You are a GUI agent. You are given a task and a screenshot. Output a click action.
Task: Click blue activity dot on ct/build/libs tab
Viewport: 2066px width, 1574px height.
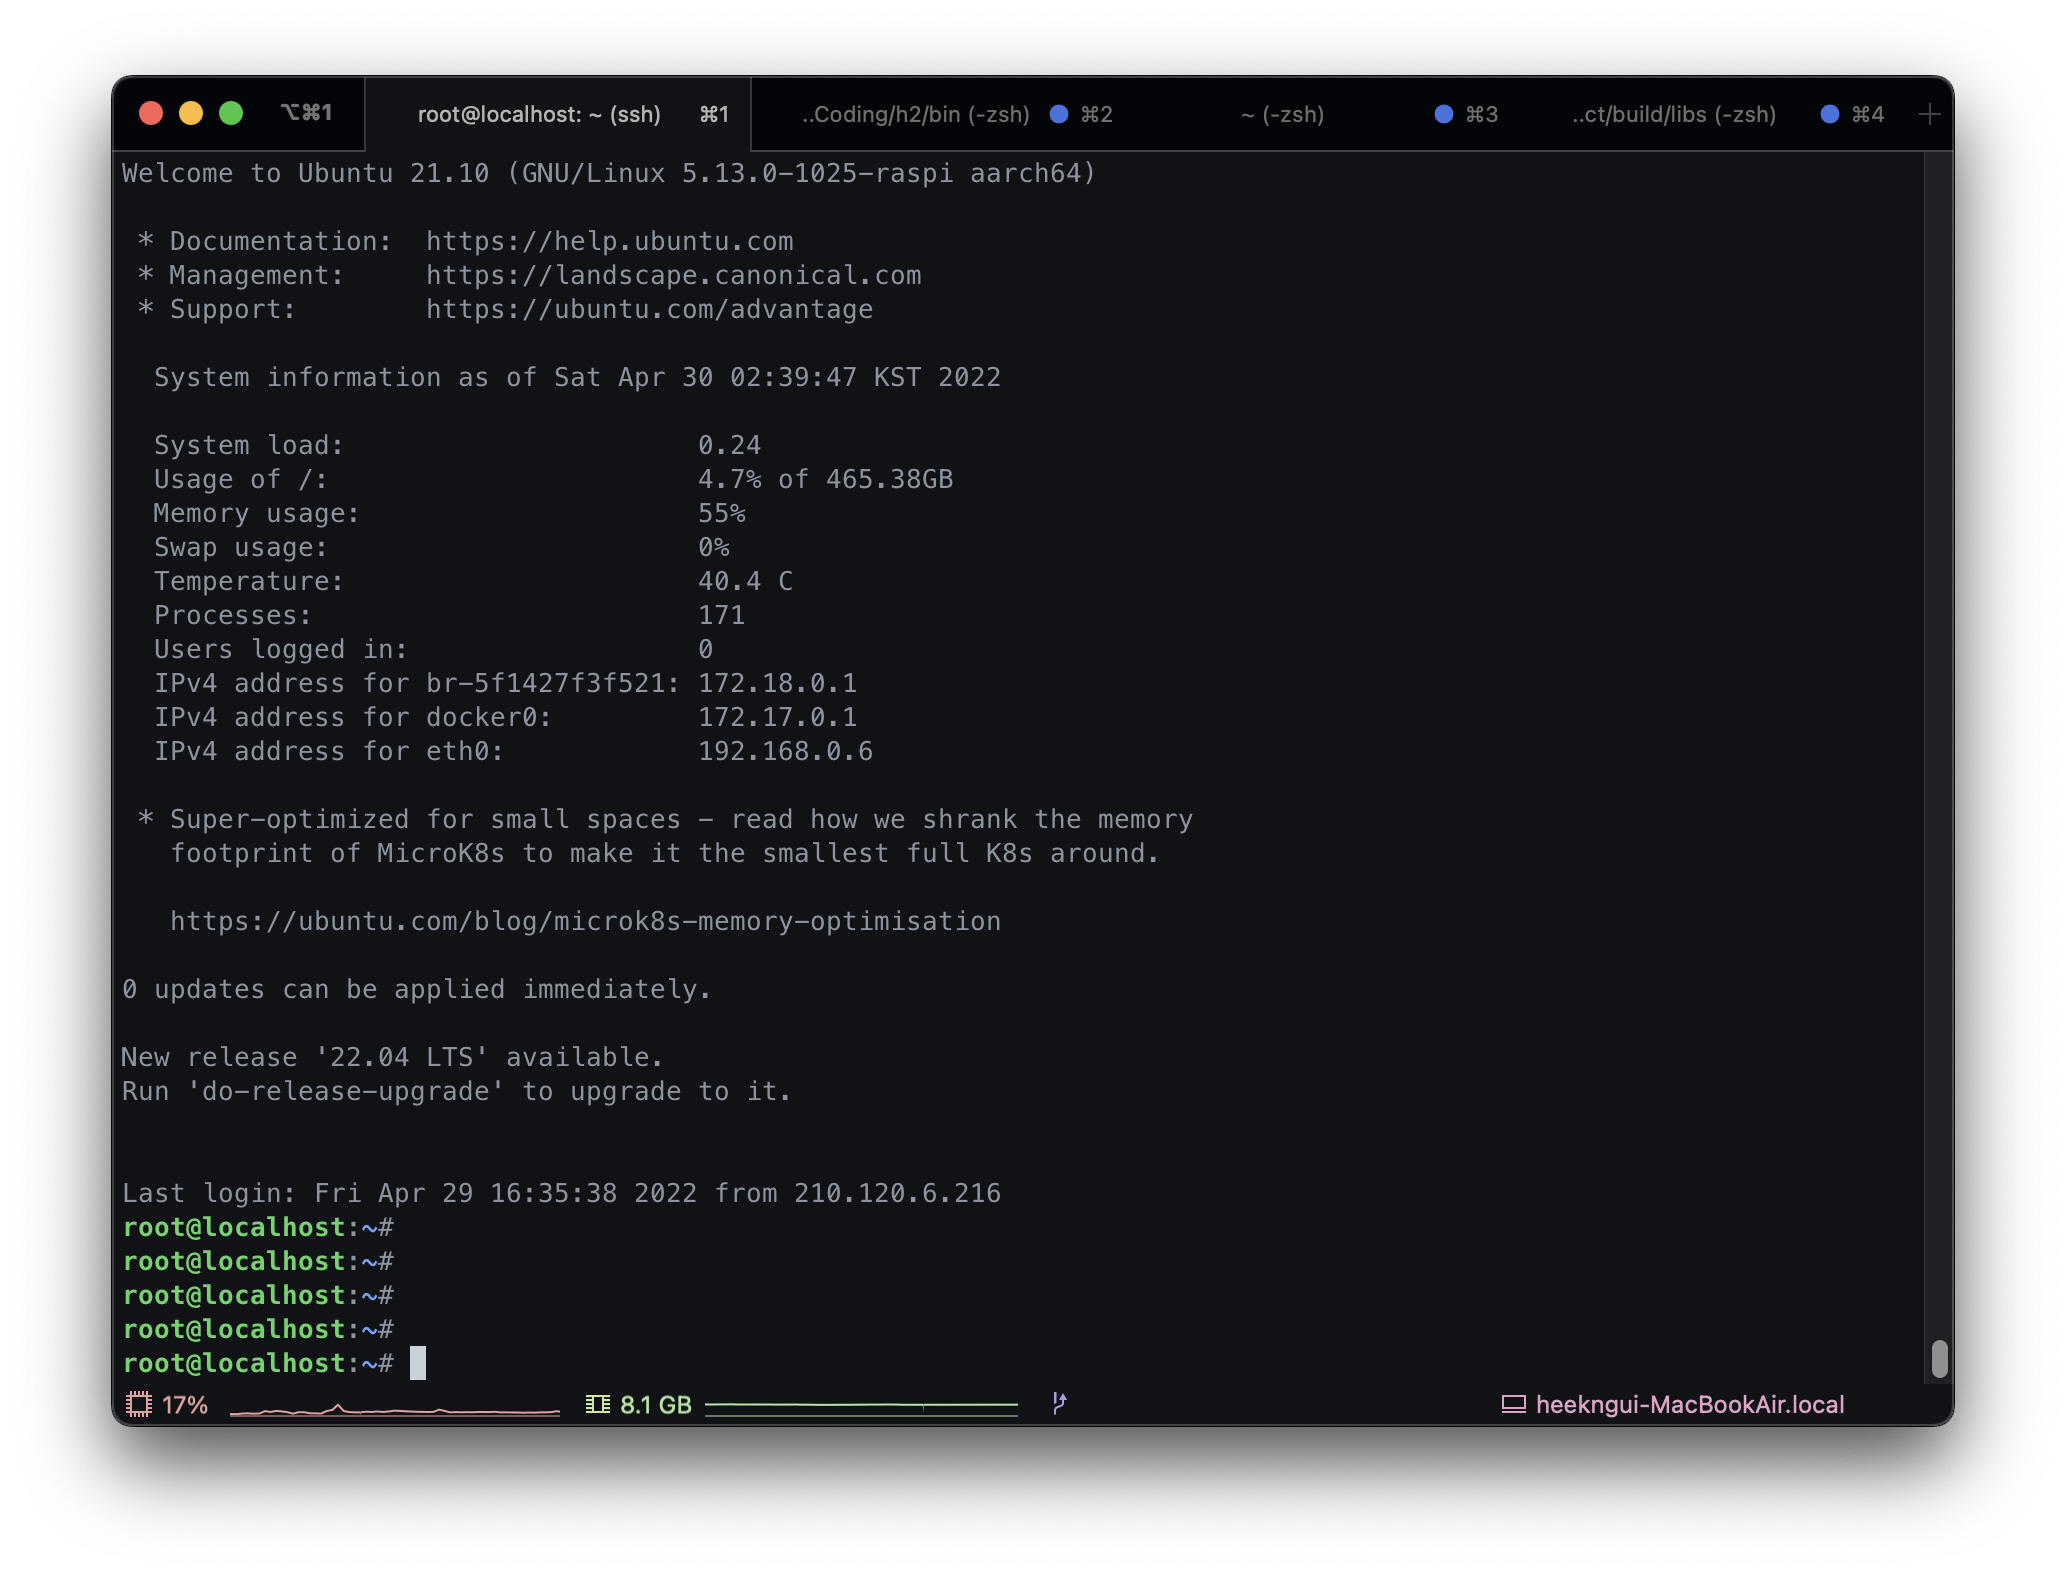pos(1829,114)
